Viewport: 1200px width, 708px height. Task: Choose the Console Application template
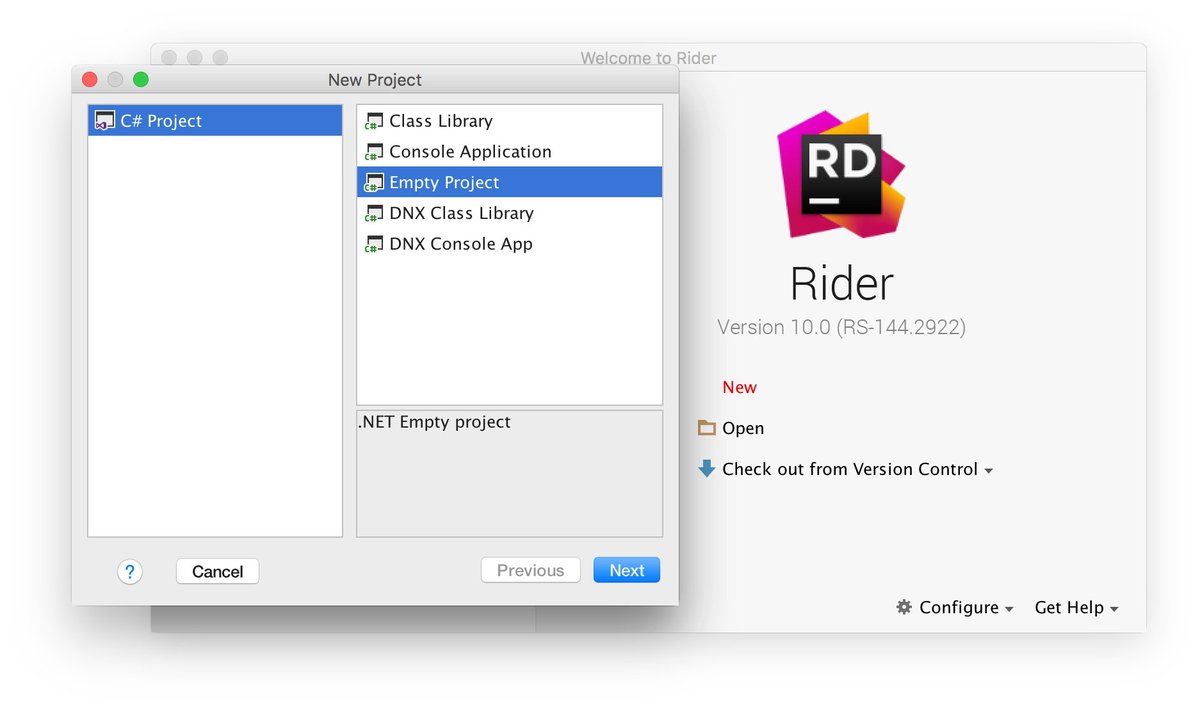pyautogui.click(x=509, y=152)
